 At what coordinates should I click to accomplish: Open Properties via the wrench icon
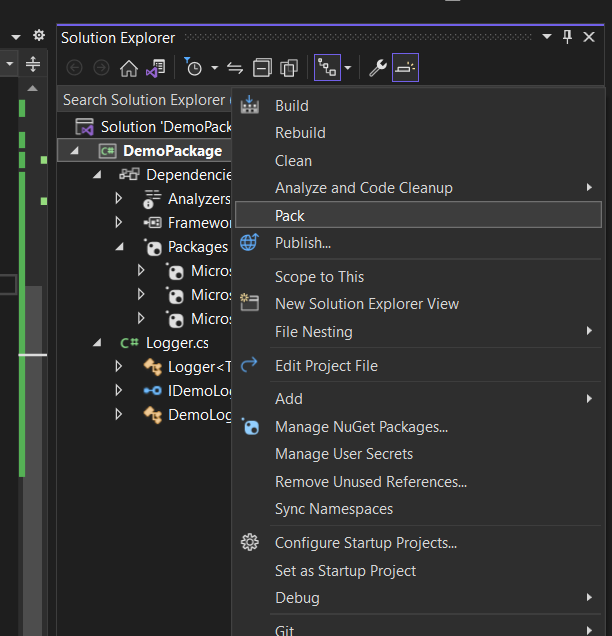point(377,68)
